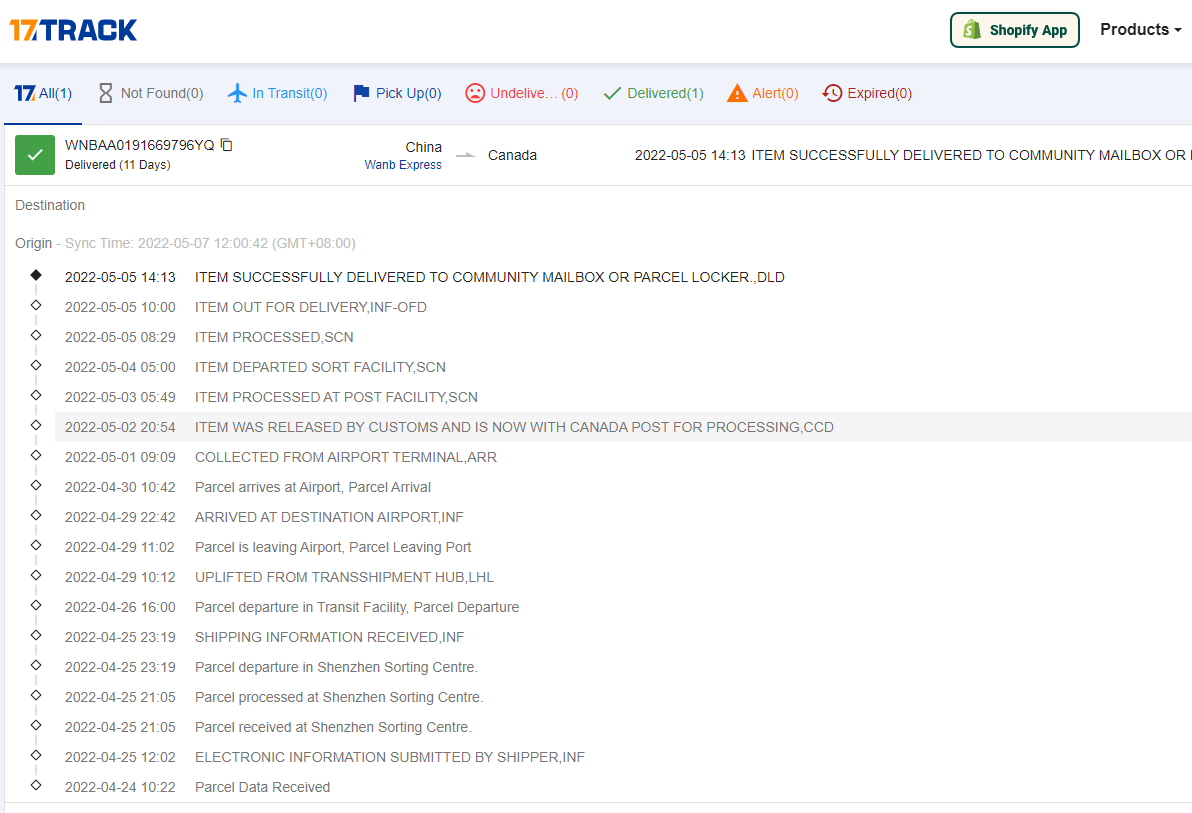Click the Undelivered sad face icon
This screenshot has width=1192, height=813.
point(475,93)
